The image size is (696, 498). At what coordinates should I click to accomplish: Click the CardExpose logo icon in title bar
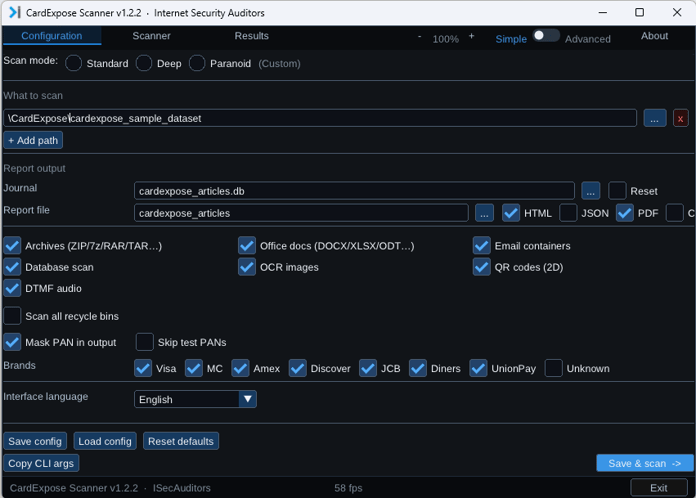pos(15,12)
